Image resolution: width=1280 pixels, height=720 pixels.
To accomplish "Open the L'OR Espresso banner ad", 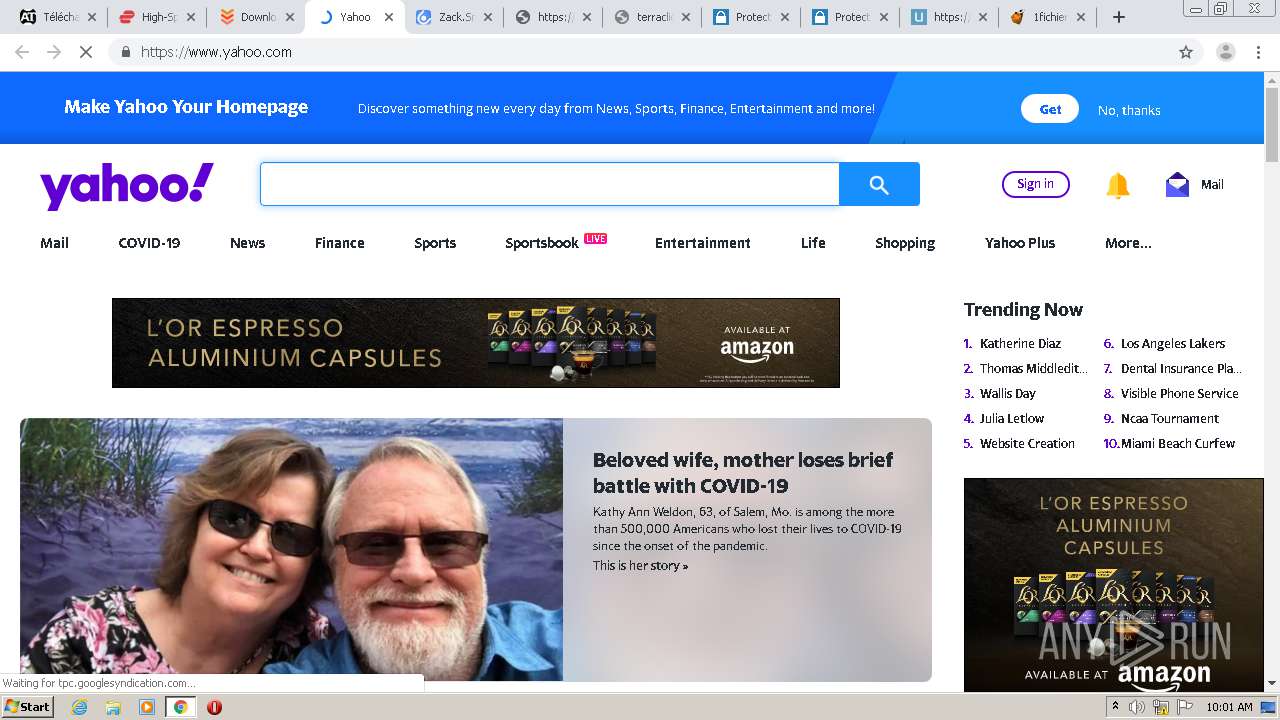I will (476, 343).
